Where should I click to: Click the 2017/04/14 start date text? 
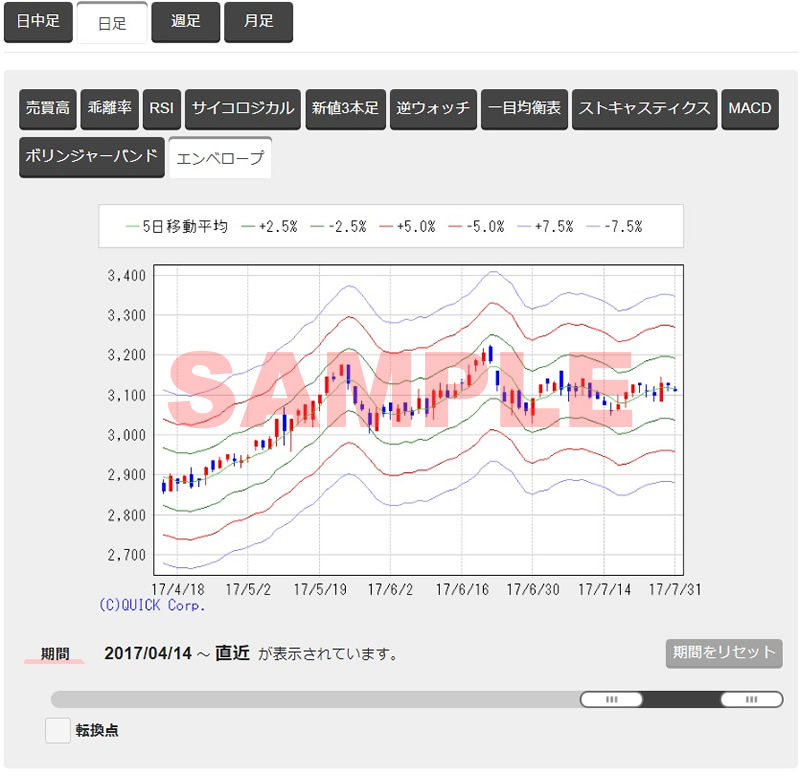click(x=148, y=654)
